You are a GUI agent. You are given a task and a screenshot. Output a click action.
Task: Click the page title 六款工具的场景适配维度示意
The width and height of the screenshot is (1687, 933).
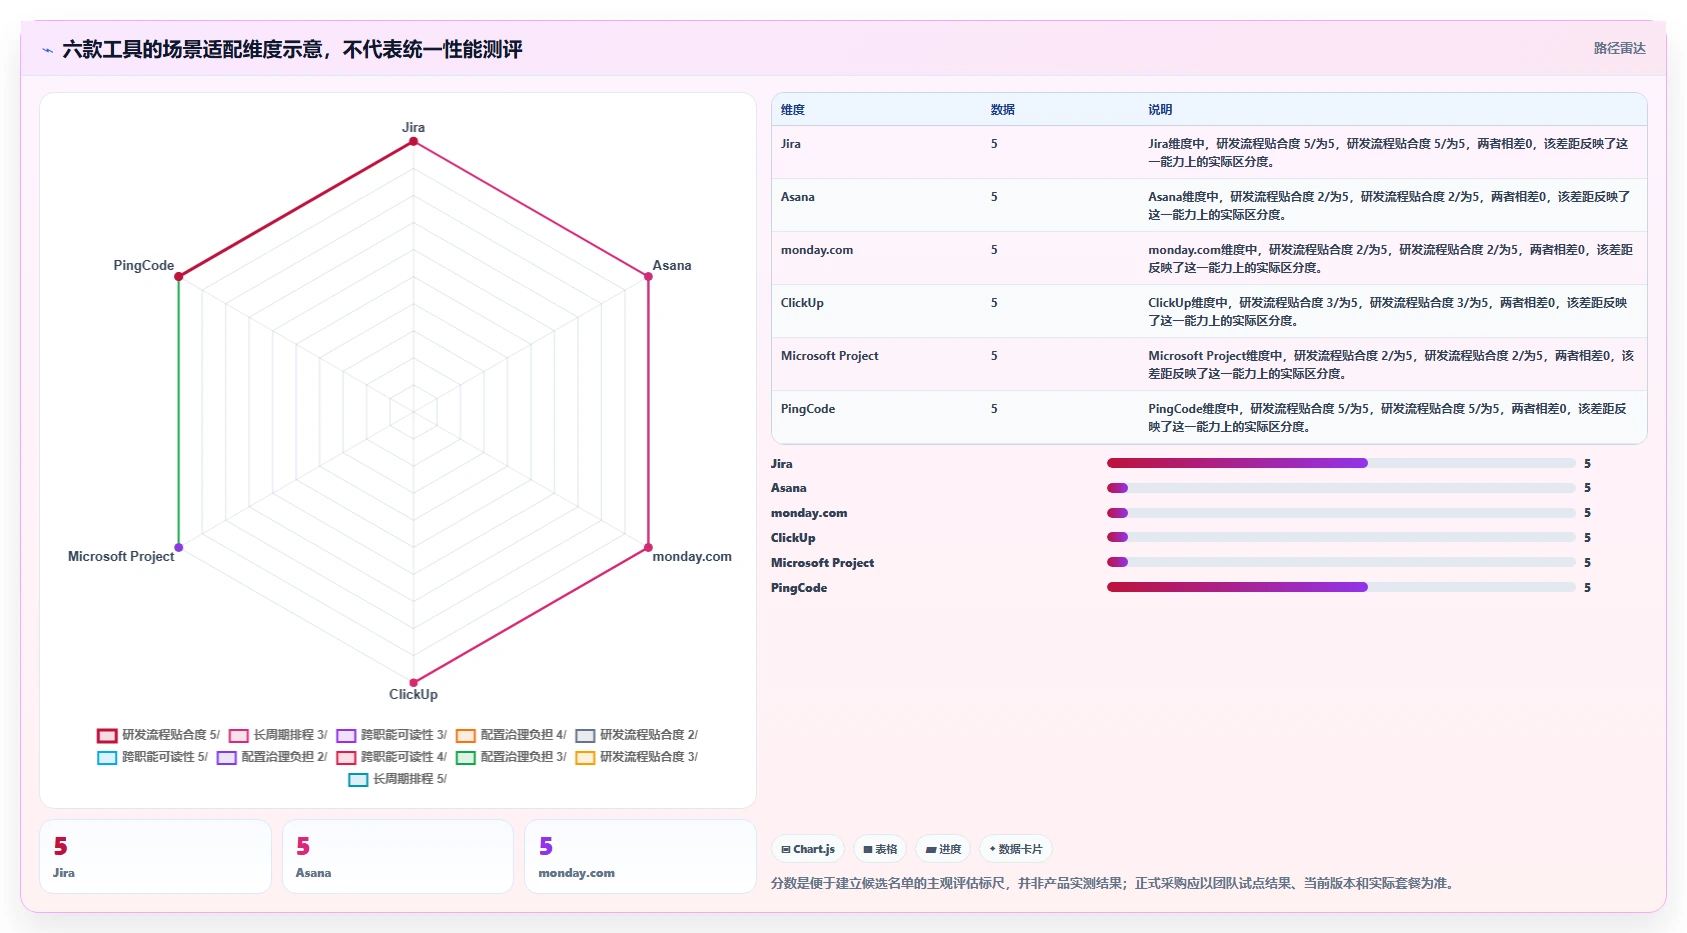(292, 50)
